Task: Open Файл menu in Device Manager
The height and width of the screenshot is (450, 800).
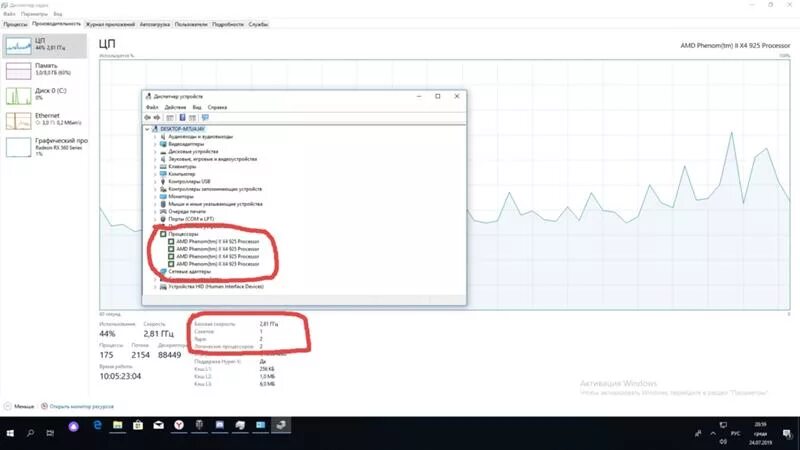Action: coord(152,108)
